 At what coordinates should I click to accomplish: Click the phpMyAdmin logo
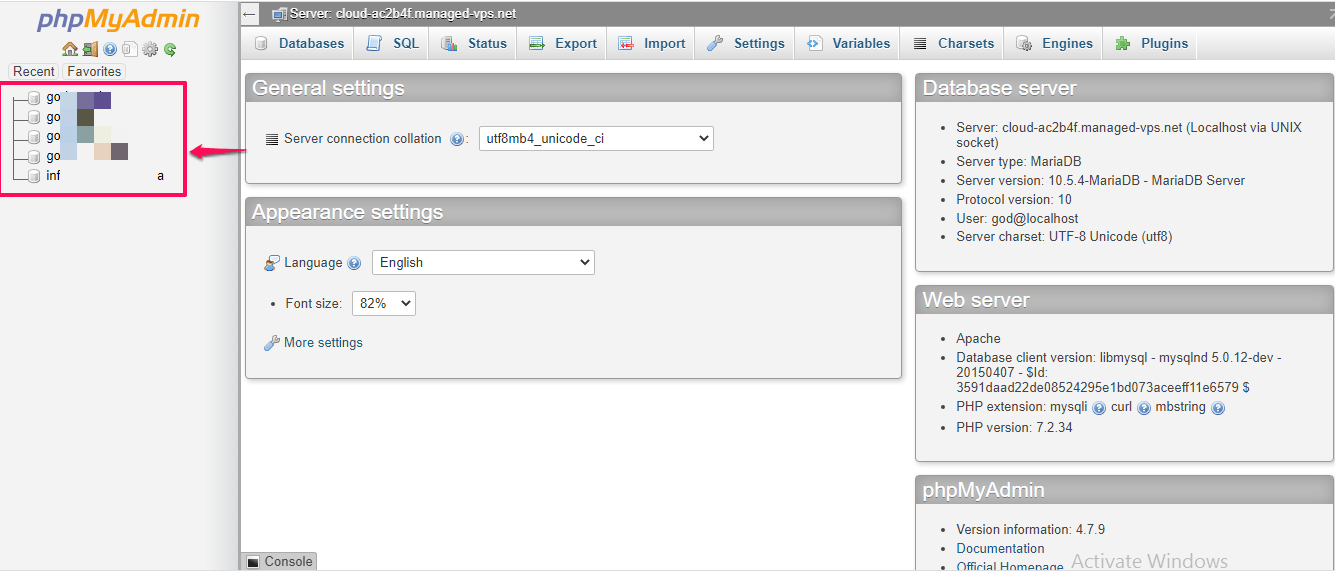[118, 20]
